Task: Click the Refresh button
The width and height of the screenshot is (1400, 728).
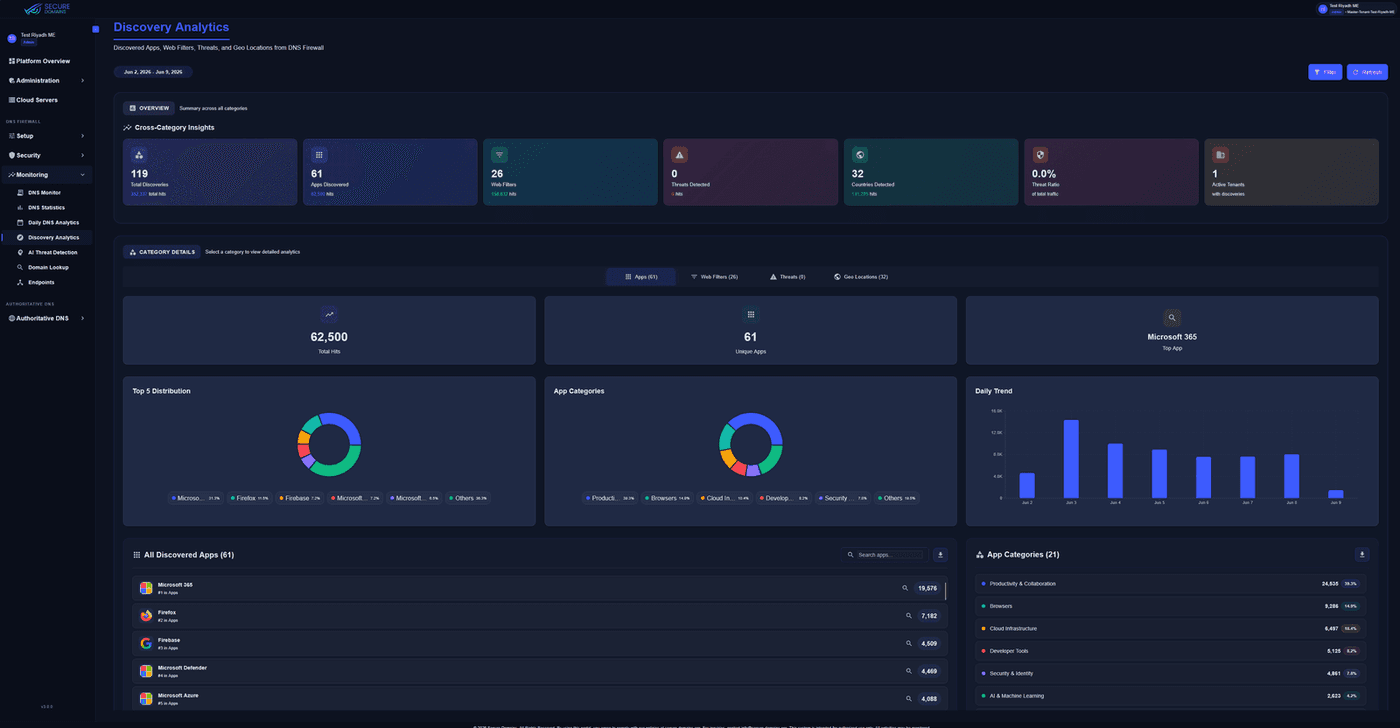Action: [x=1367, y=72]
